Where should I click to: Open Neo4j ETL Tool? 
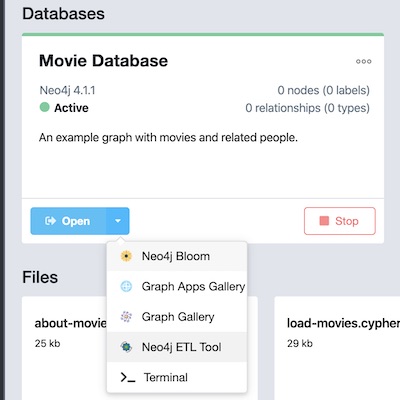coord(177,347)
